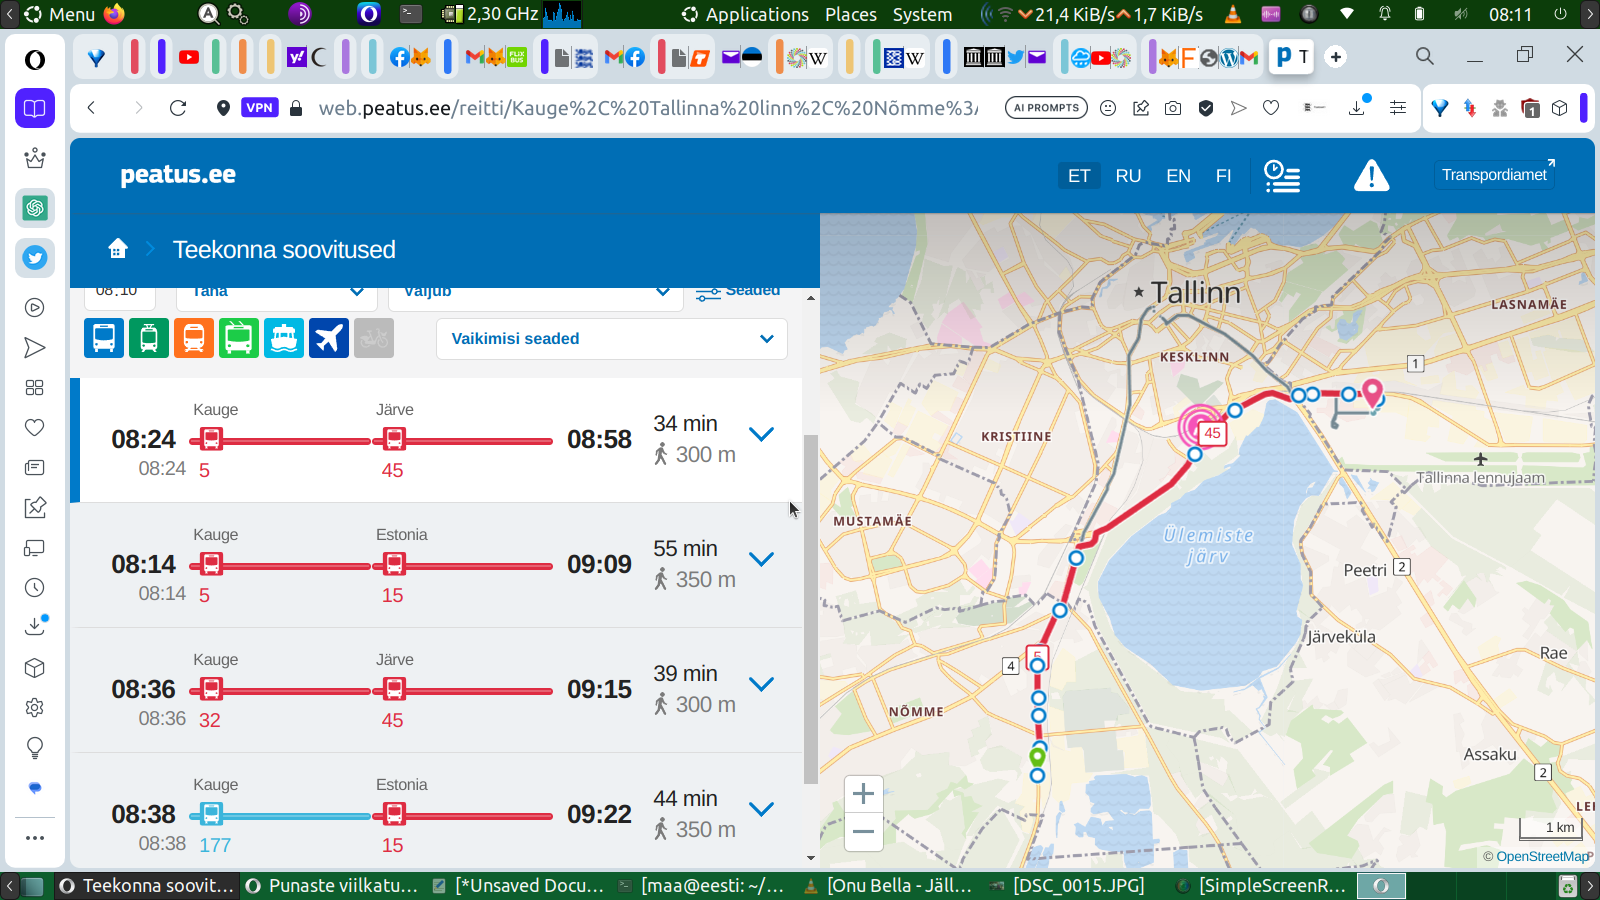Open the Seaded settings link
This screenshot has width=1600, height=900.
point(738,291)
